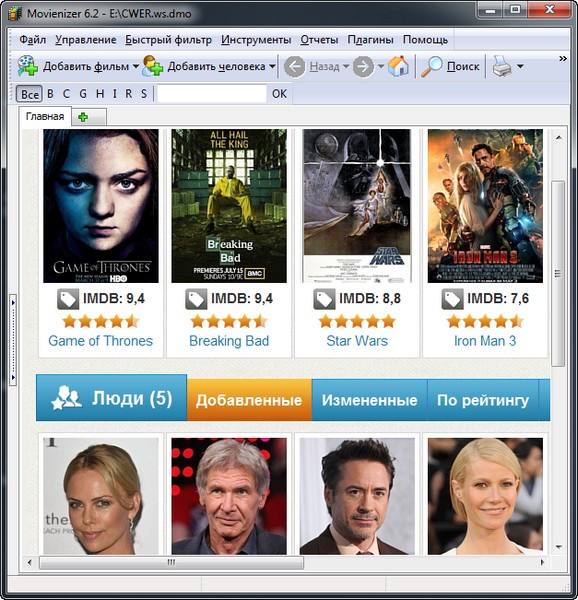
Task: Expand the left side panel handle
Action: click(x=13, y=340)
